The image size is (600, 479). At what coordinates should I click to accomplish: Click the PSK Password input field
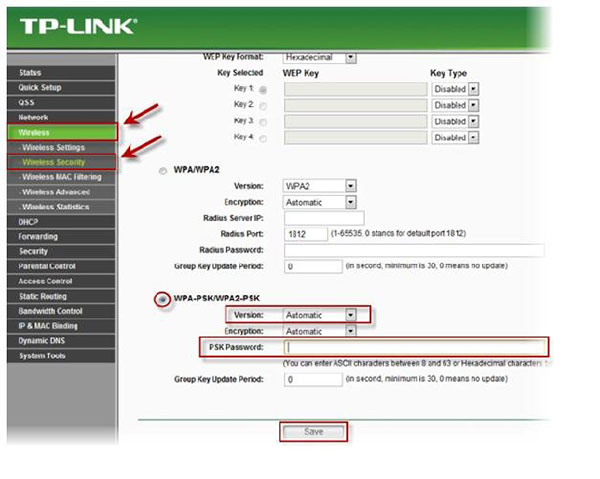click(x=415, y=347)
